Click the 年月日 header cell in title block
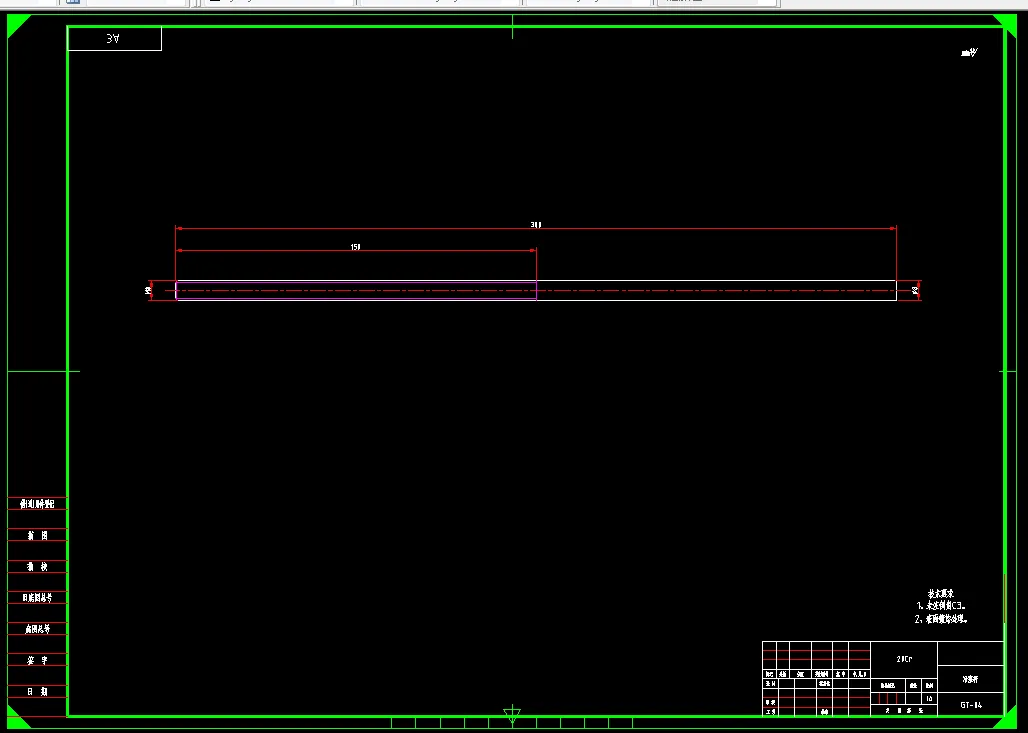The width and height of the screenshot is (1028, 733). click(x=860, y=674)
